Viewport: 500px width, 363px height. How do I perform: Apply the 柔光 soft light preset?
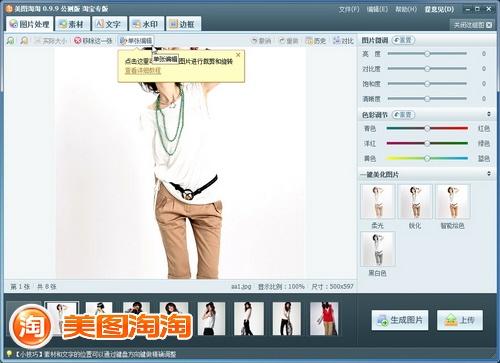(378, 202)
